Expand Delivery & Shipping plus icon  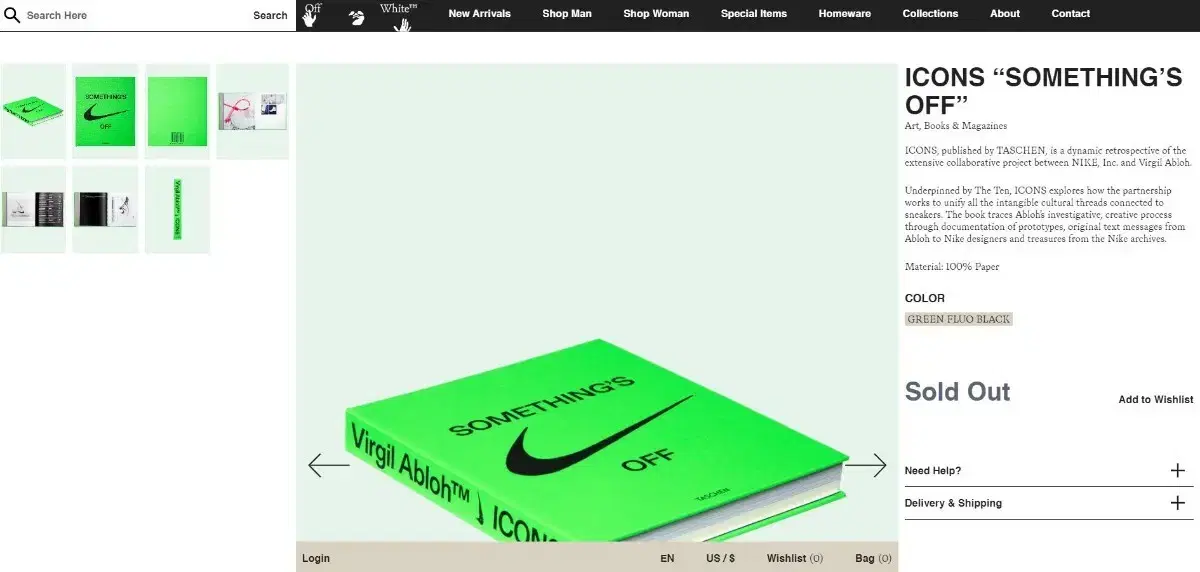coord(1177,503)
